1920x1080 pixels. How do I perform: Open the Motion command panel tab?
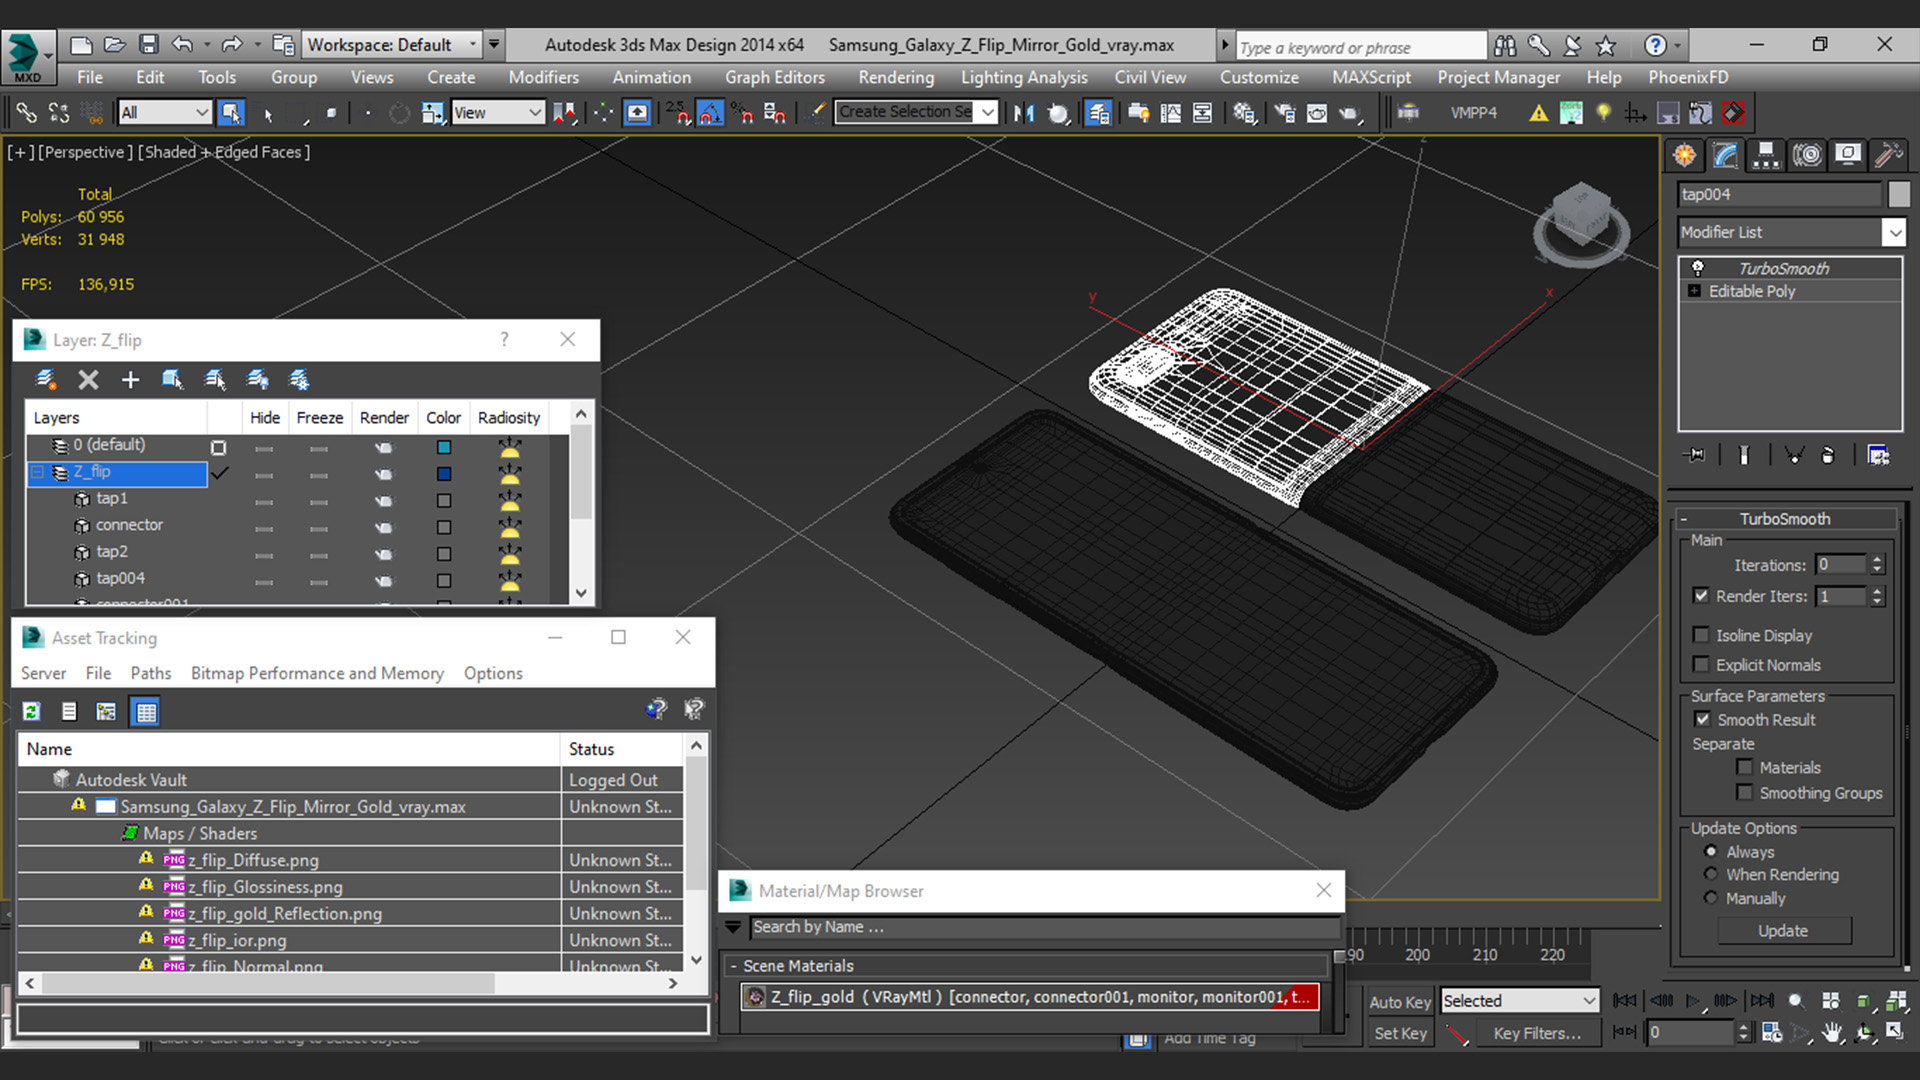1807,155
